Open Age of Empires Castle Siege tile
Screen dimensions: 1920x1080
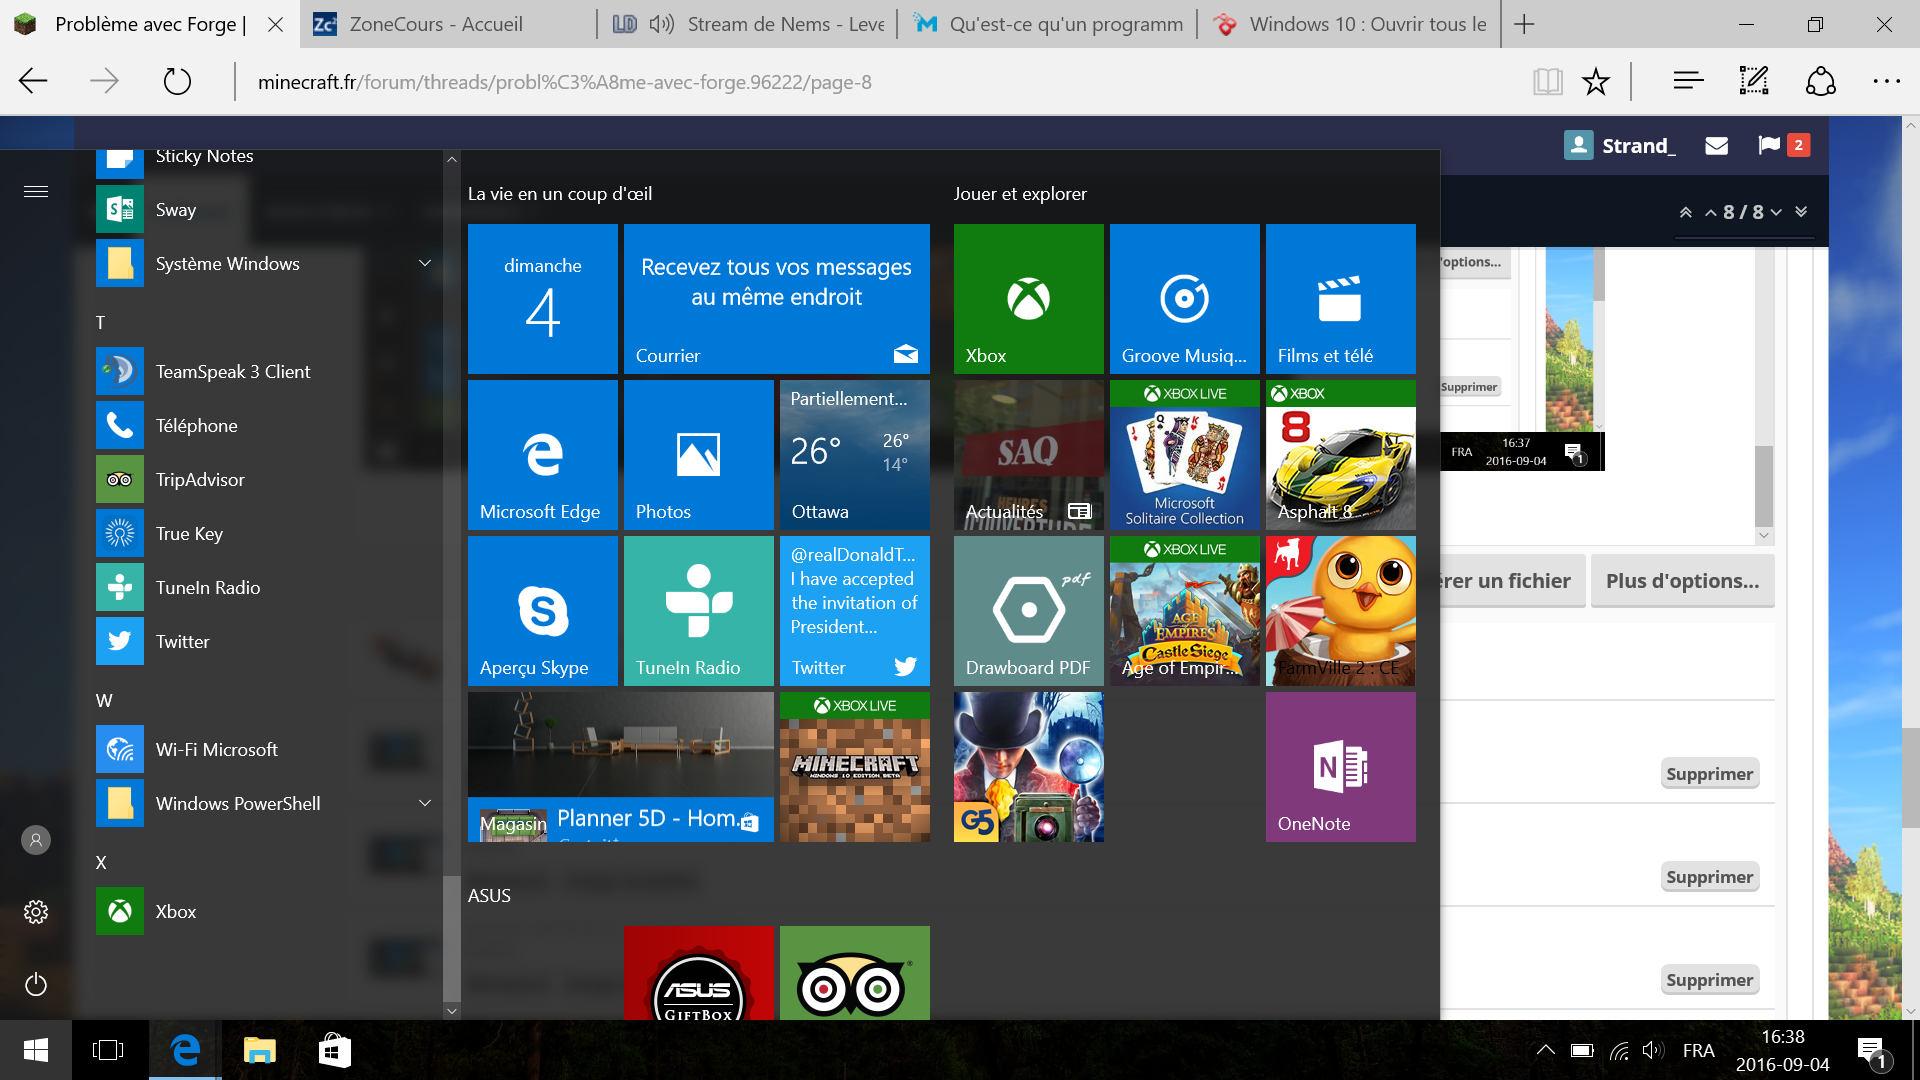[x=1185, y=611]
